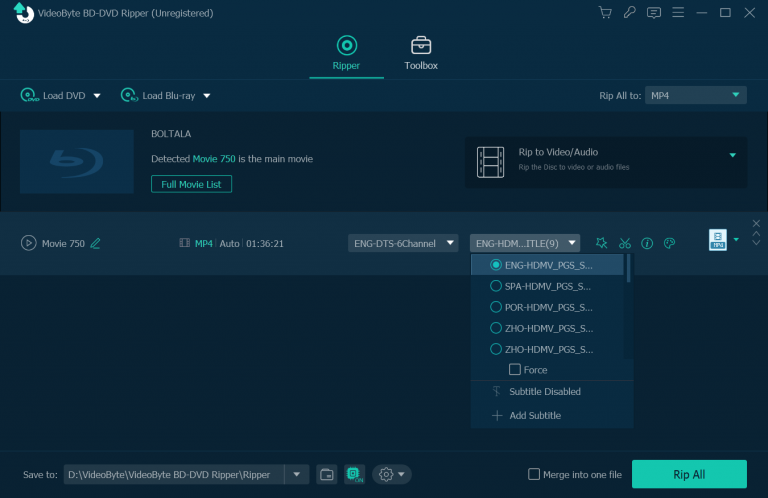The image size is (768, 498).
Task: Select the first ZHO-HDMV_PGS_S... subtitle option
Action: pos(547,328)
